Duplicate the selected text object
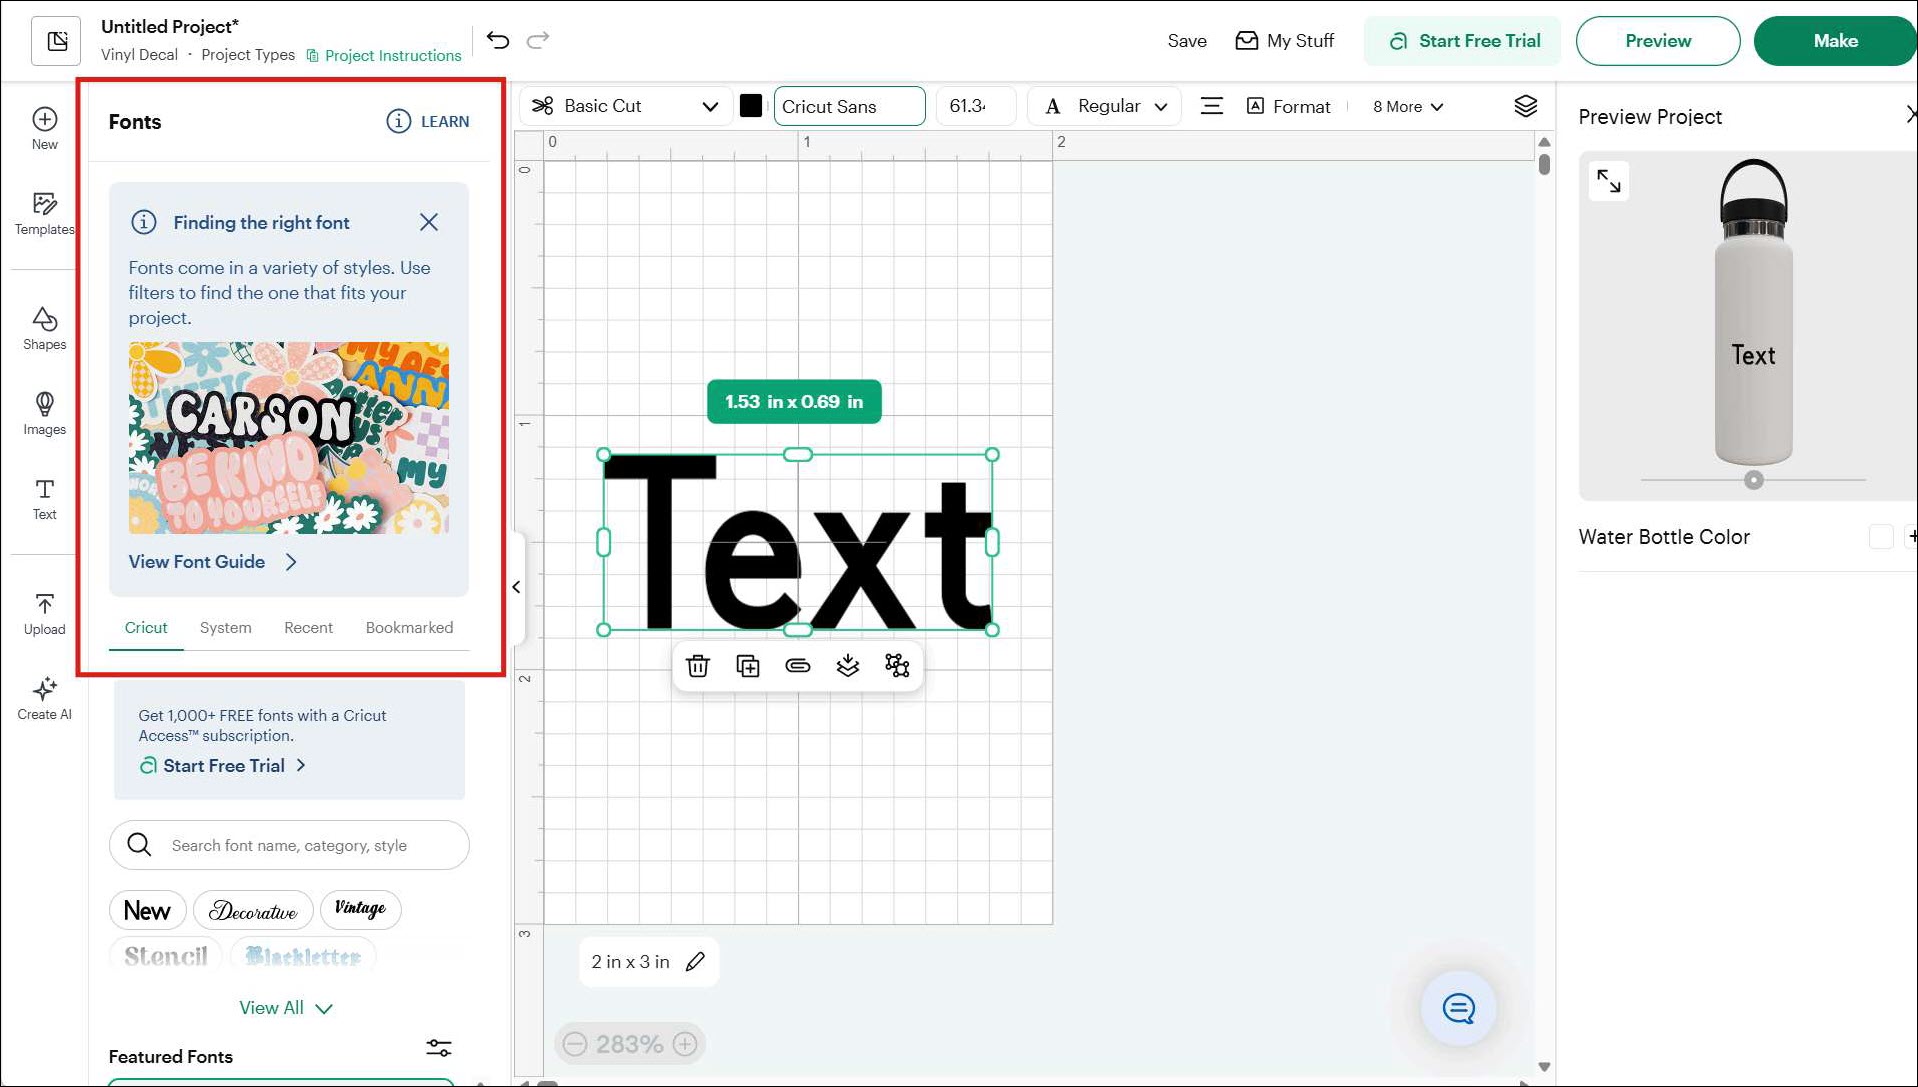The image size is (1918, 1087). [x=748, y=666]
